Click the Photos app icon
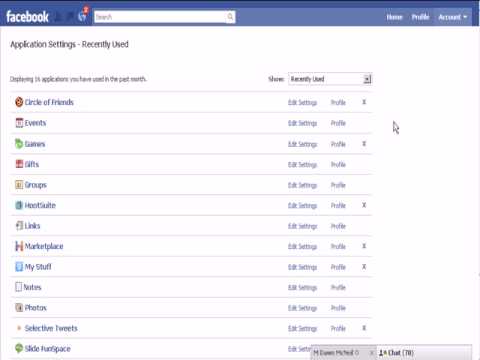Screen dimensions: 480x360 point(19,307)
